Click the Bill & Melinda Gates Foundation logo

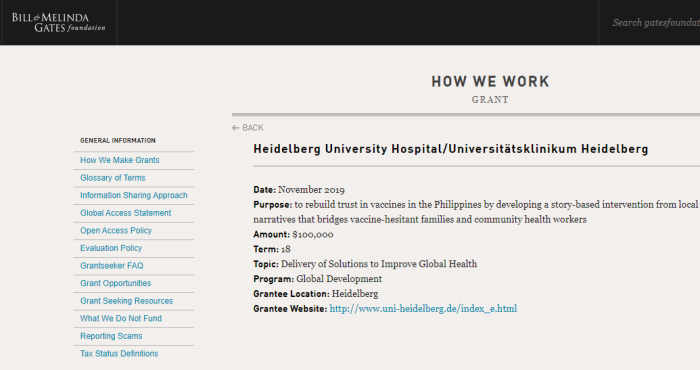point(58,22)
